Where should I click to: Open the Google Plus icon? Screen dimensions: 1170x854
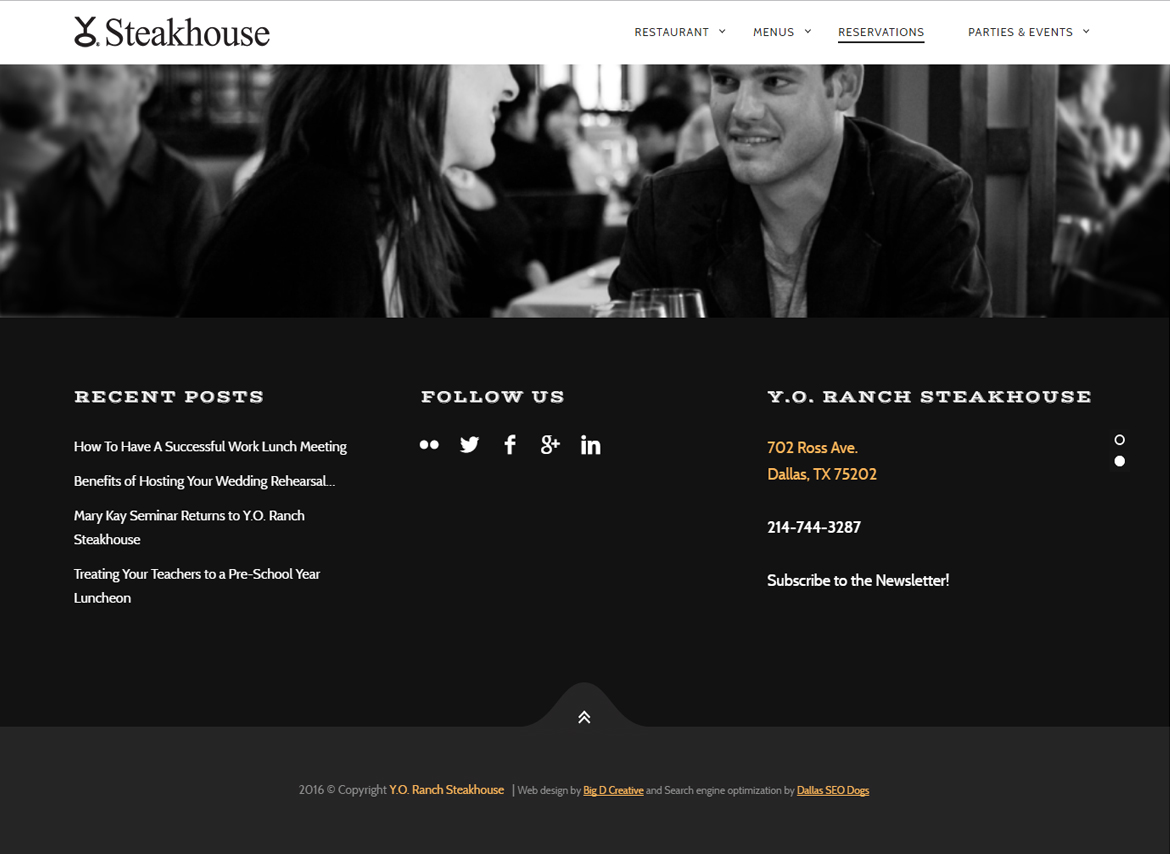click(x=550, y=445)
